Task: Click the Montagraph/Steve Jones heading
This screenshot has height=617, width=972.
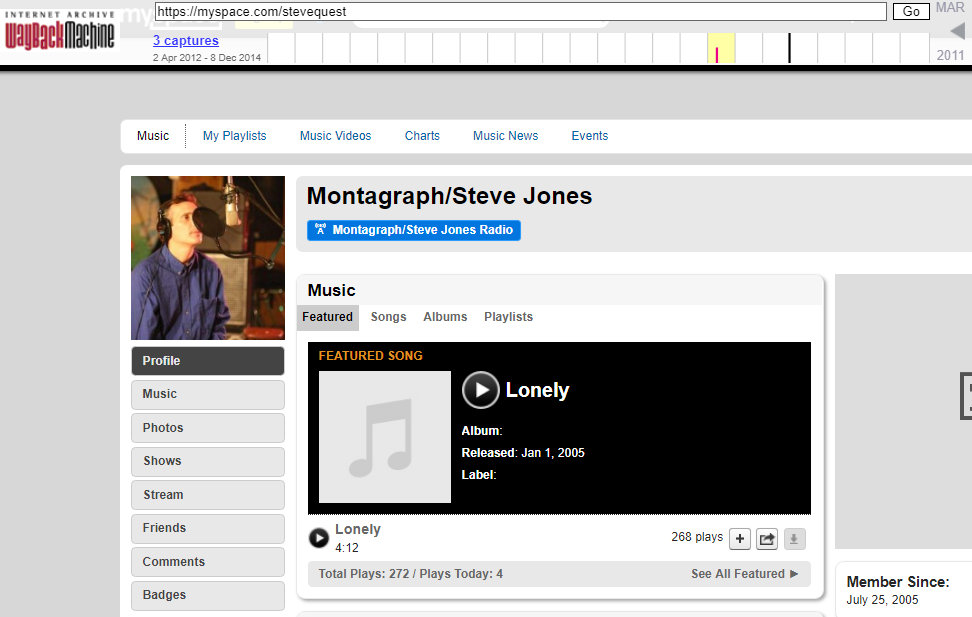Action: pos(449,197)
